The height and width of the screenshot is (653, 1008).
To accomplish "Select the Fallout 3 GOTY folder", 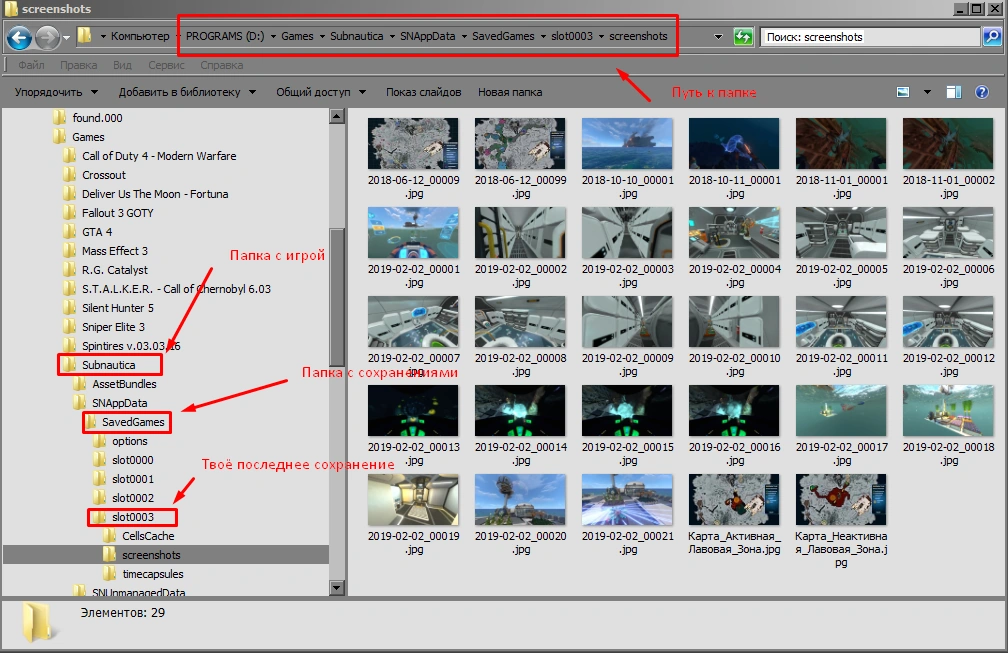I will [x=118, y=213].
